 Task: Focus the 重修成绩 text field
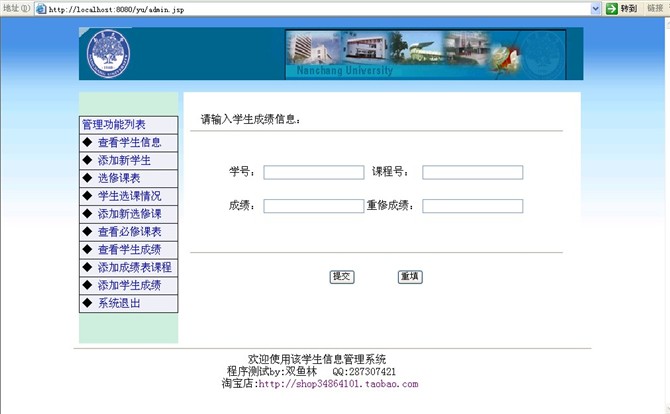tap(472, 206)
